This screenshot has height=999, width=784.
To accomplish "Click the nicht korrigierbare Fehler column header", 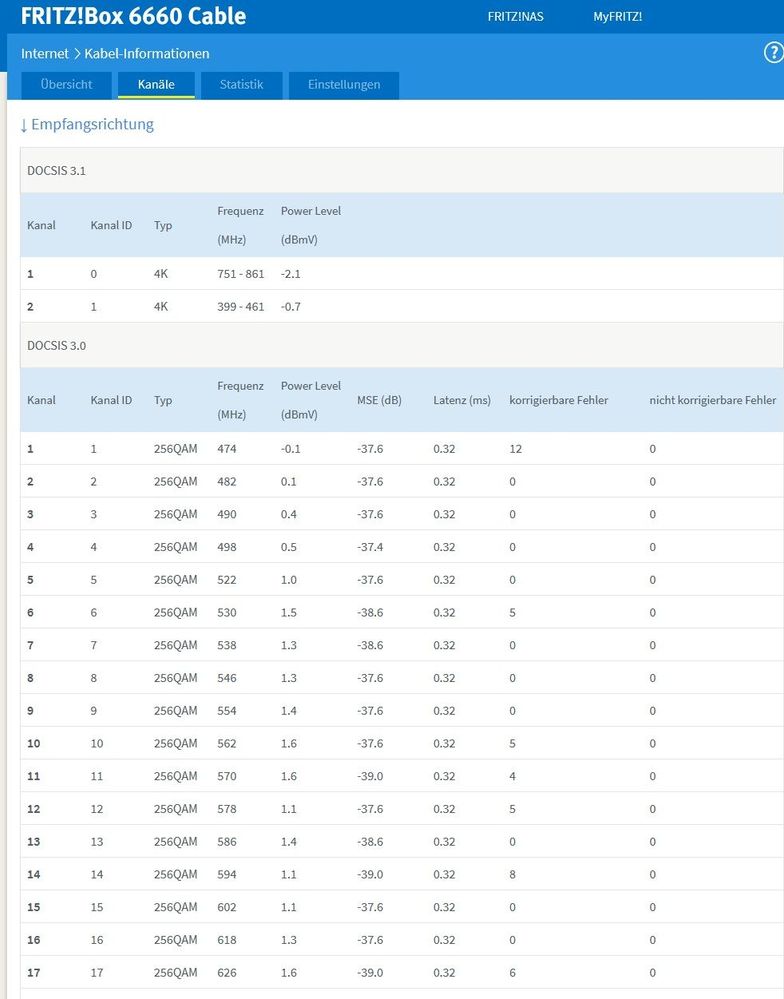I will pyautogui.click(x=712, y=400).
